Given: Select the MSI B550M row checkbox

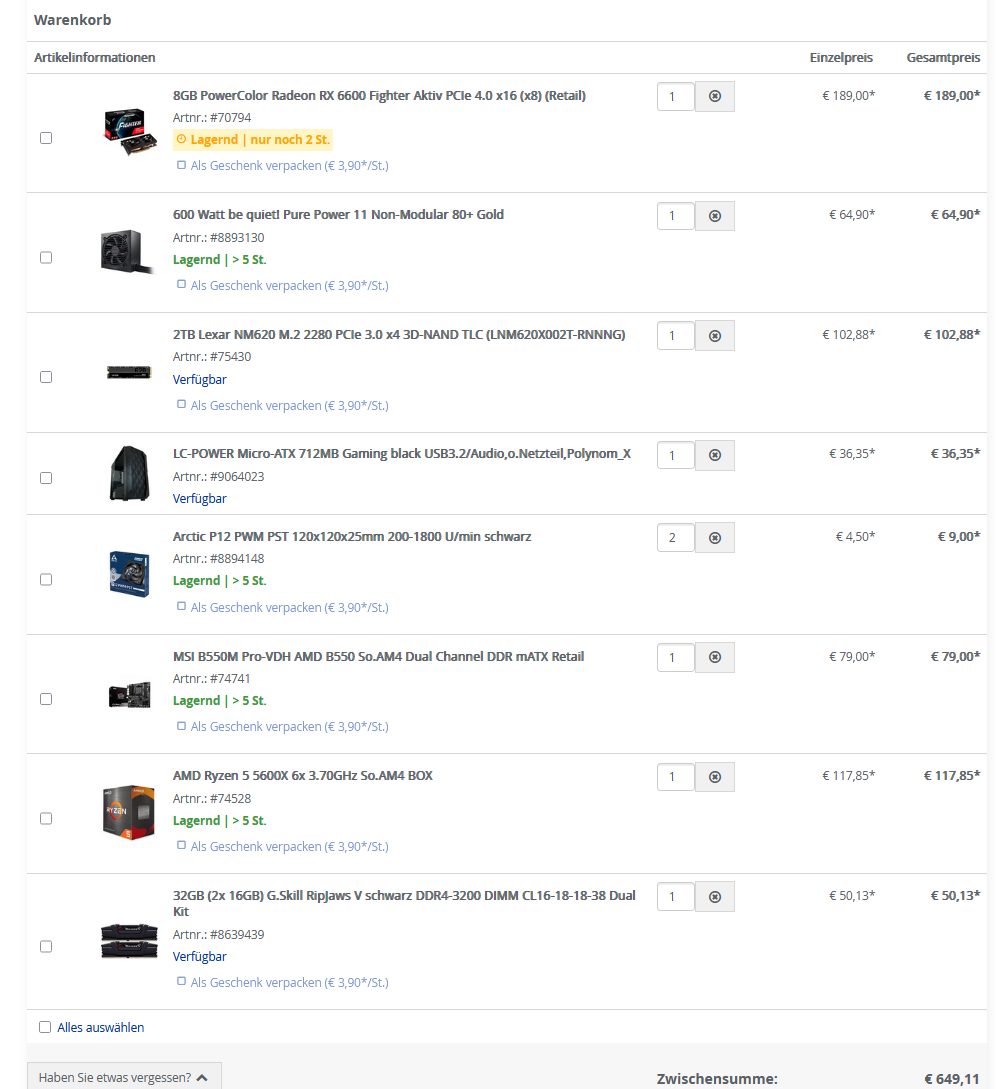Looking at the screenshot, I should click(46, 699).
